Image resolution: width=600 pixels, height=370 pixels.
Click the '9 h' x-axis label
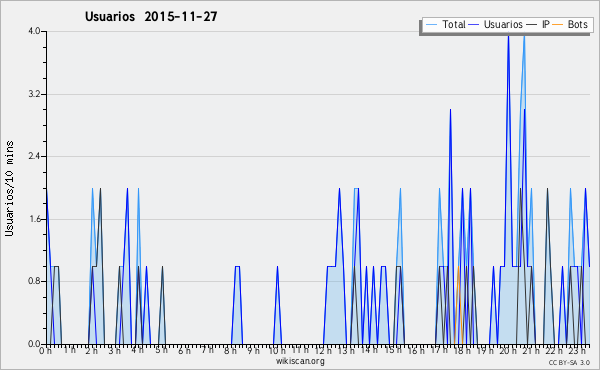[253, 350]
